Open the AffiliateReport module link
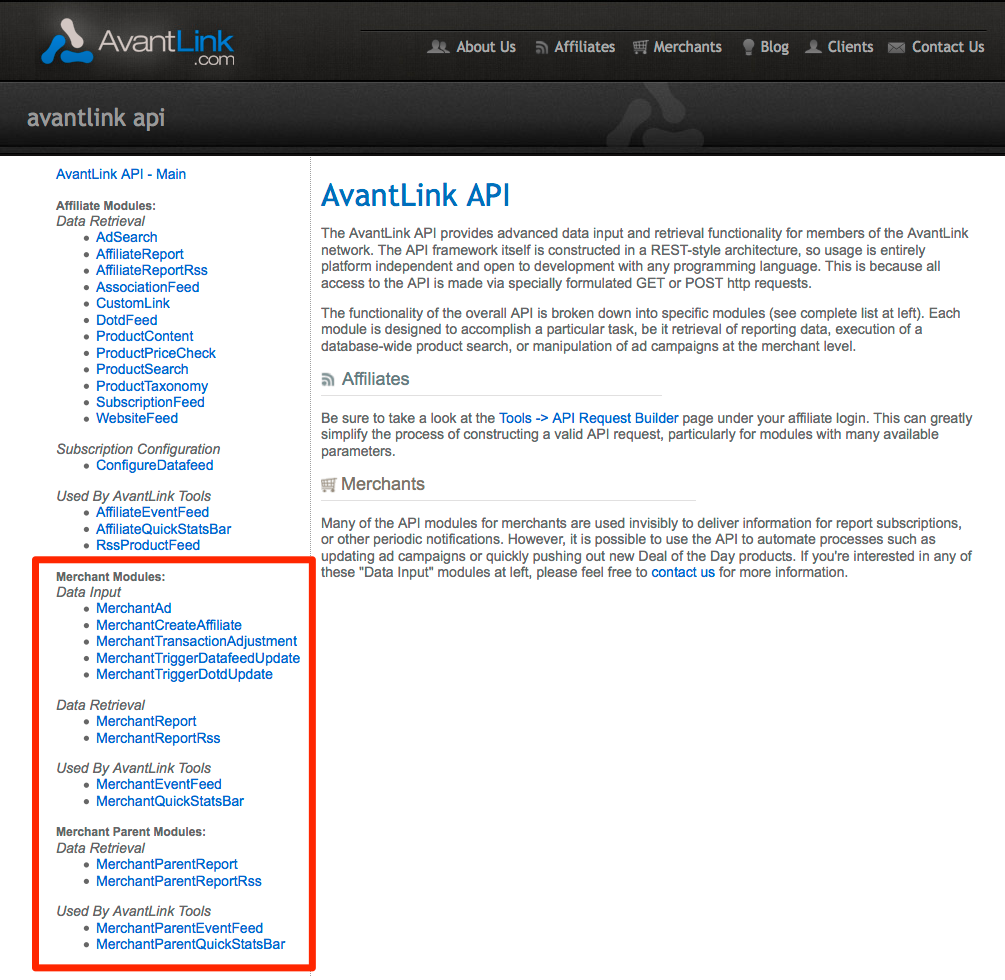 pos(140,254)
